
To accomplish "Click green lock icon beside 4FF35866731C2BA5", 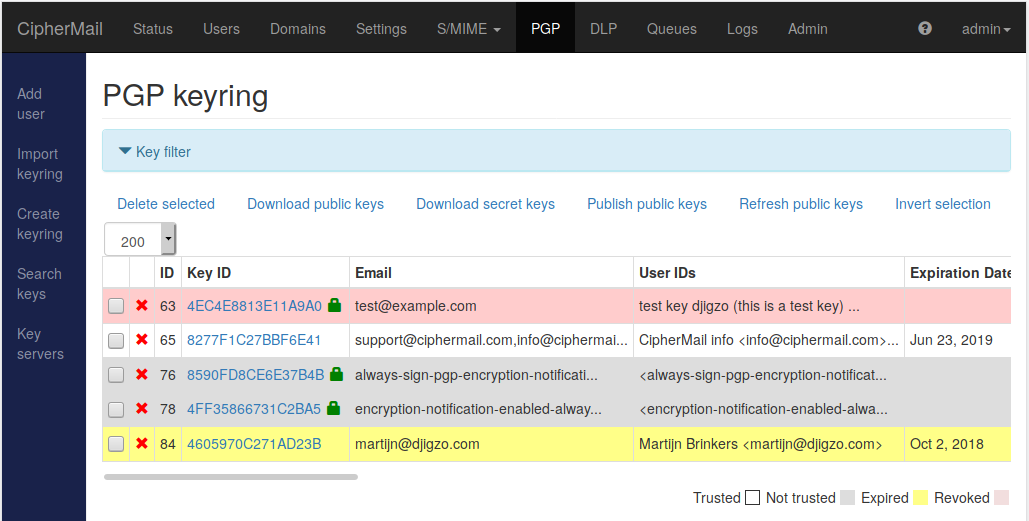I will [333, 408].
